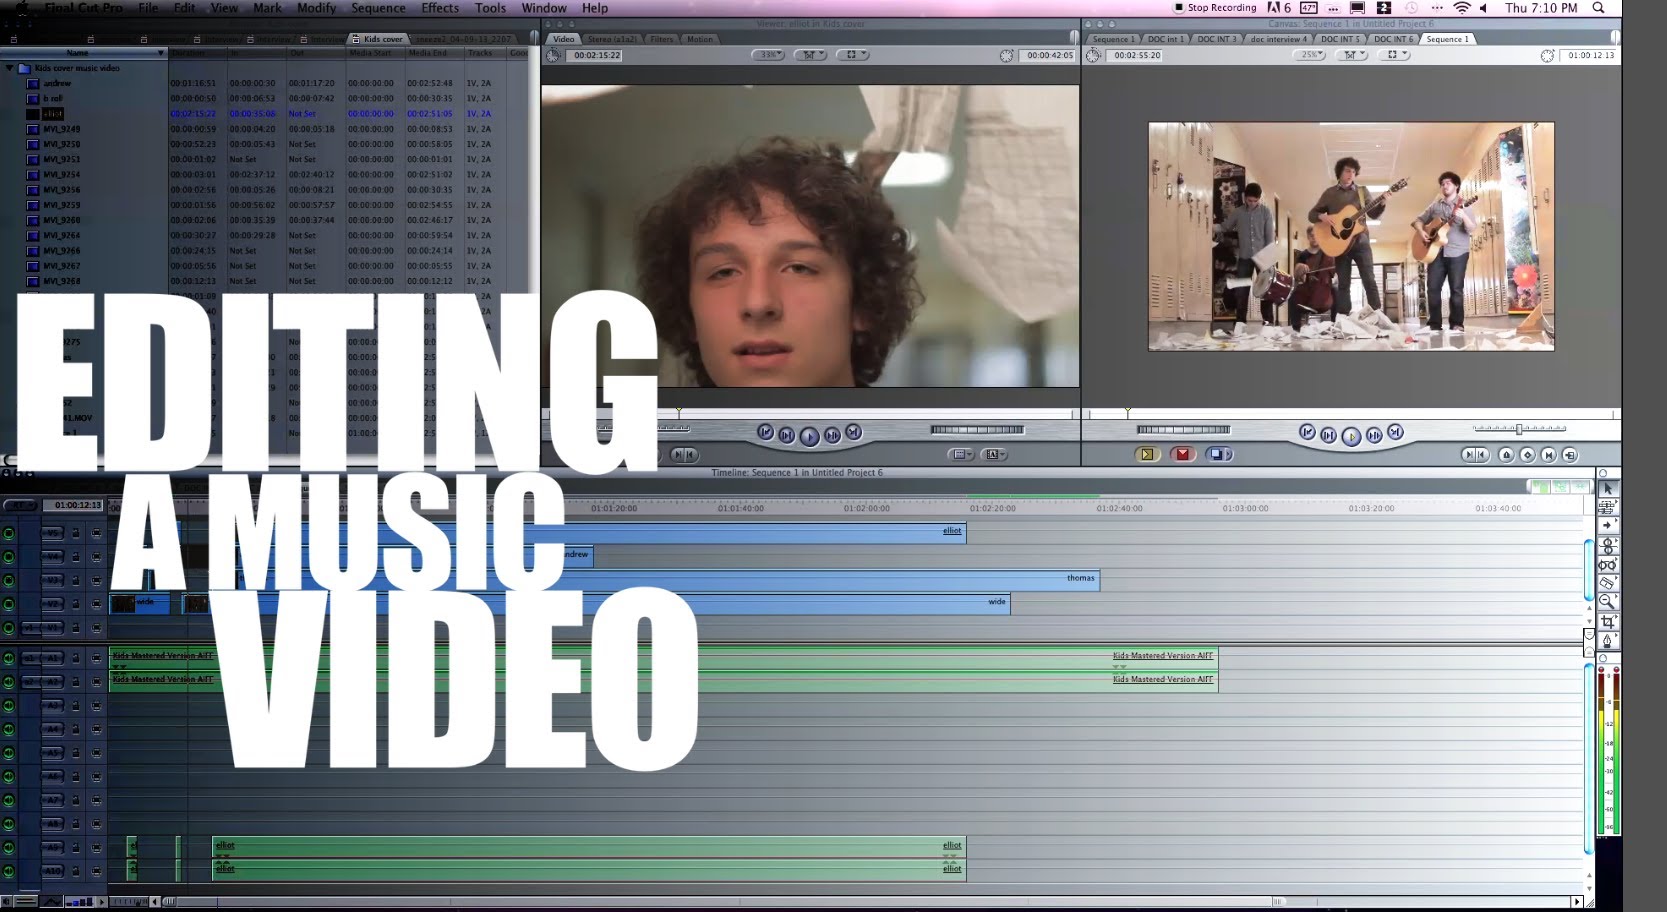The height and width of the screenshot is (912, 1667).
Task: Lock audio track A2
Action: click(x=76, y=682)
